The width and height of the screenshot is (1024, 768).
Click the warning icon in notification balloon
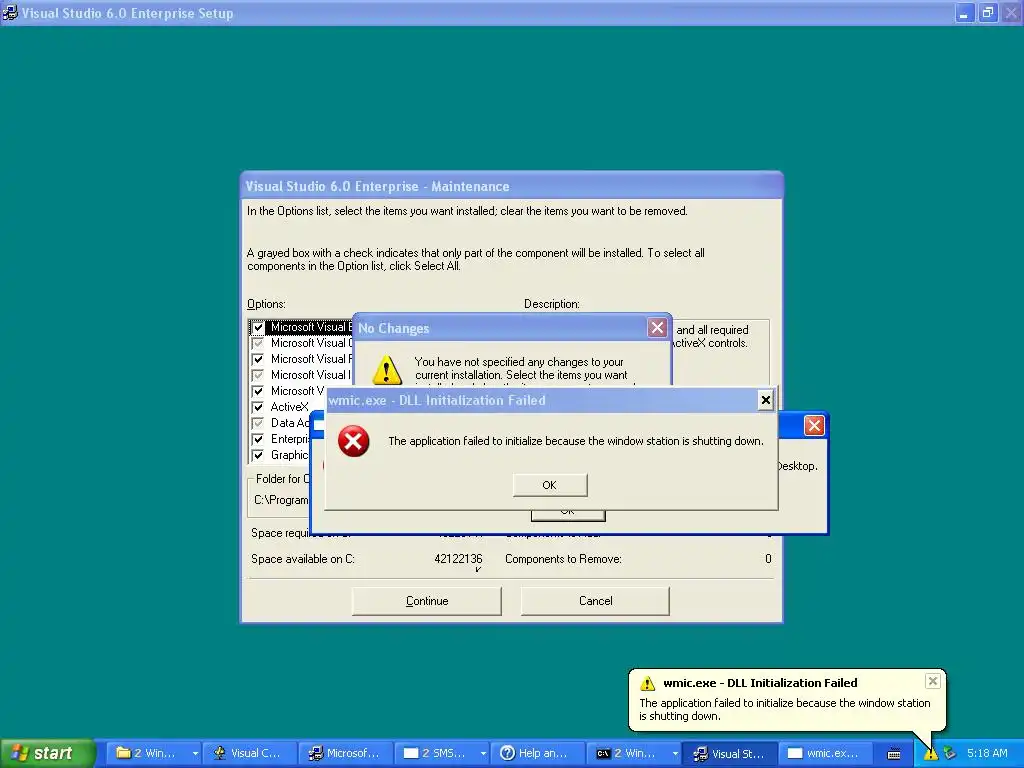coord(647,683)
